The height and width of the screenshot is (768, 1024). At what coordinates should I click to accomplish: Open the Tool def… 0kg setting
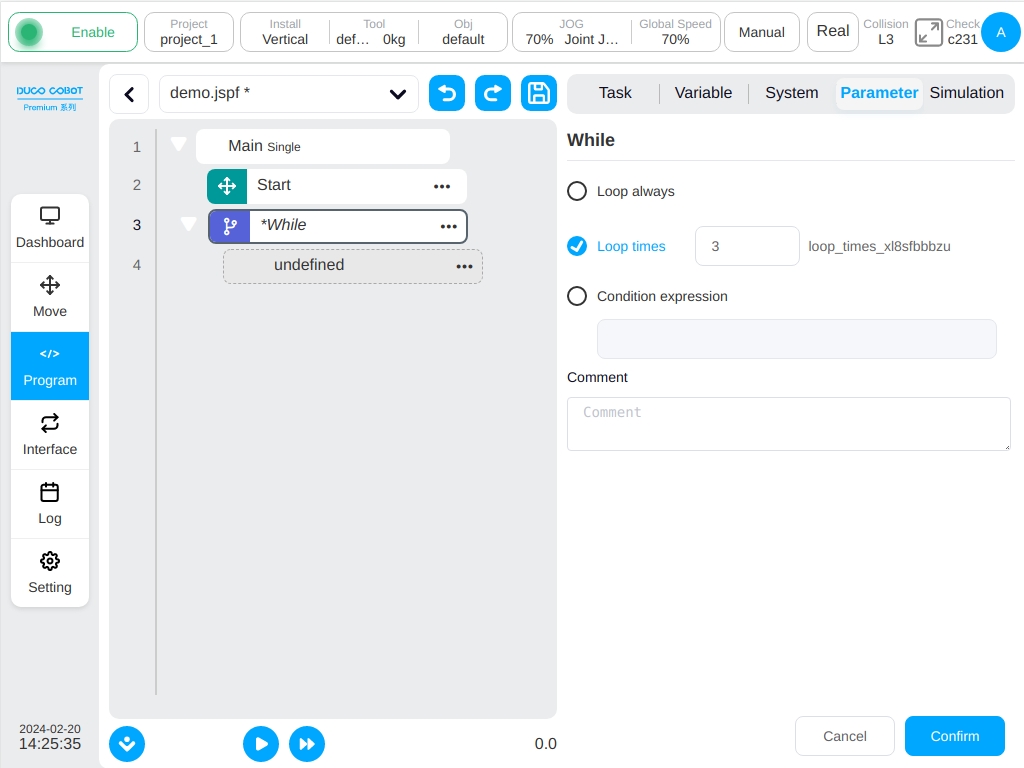pos(373,32)
